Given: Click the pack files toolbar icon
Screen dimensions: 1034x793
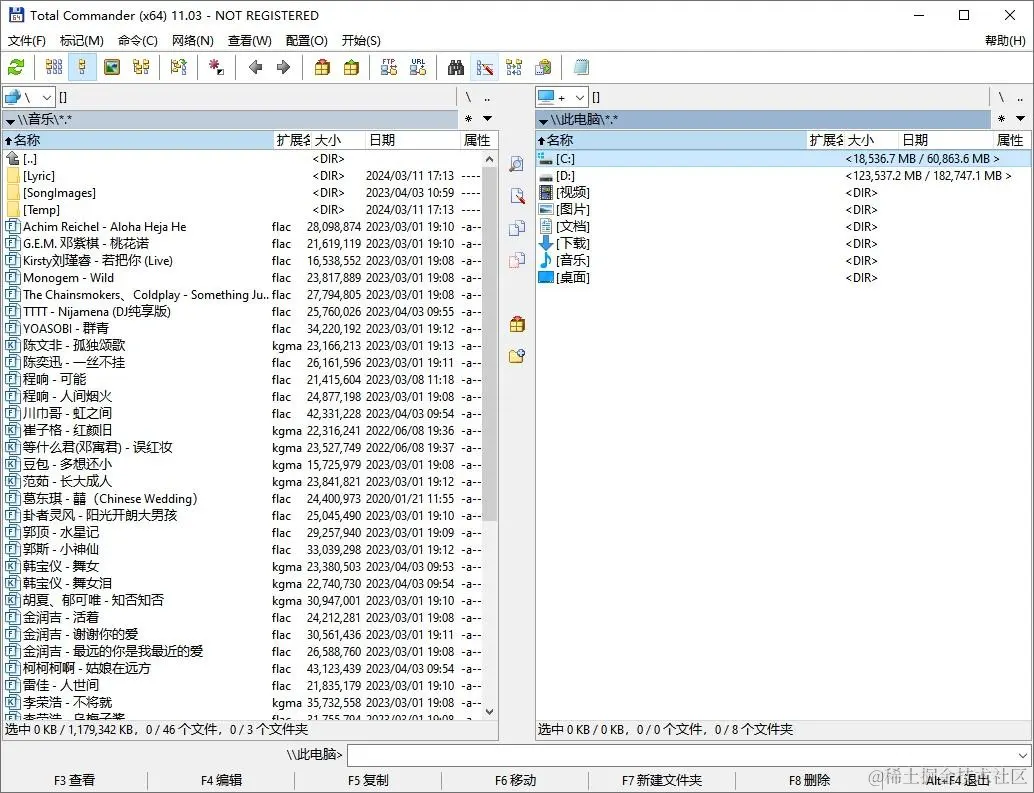Looking at the screenshot, I should [x=322, y=67].
